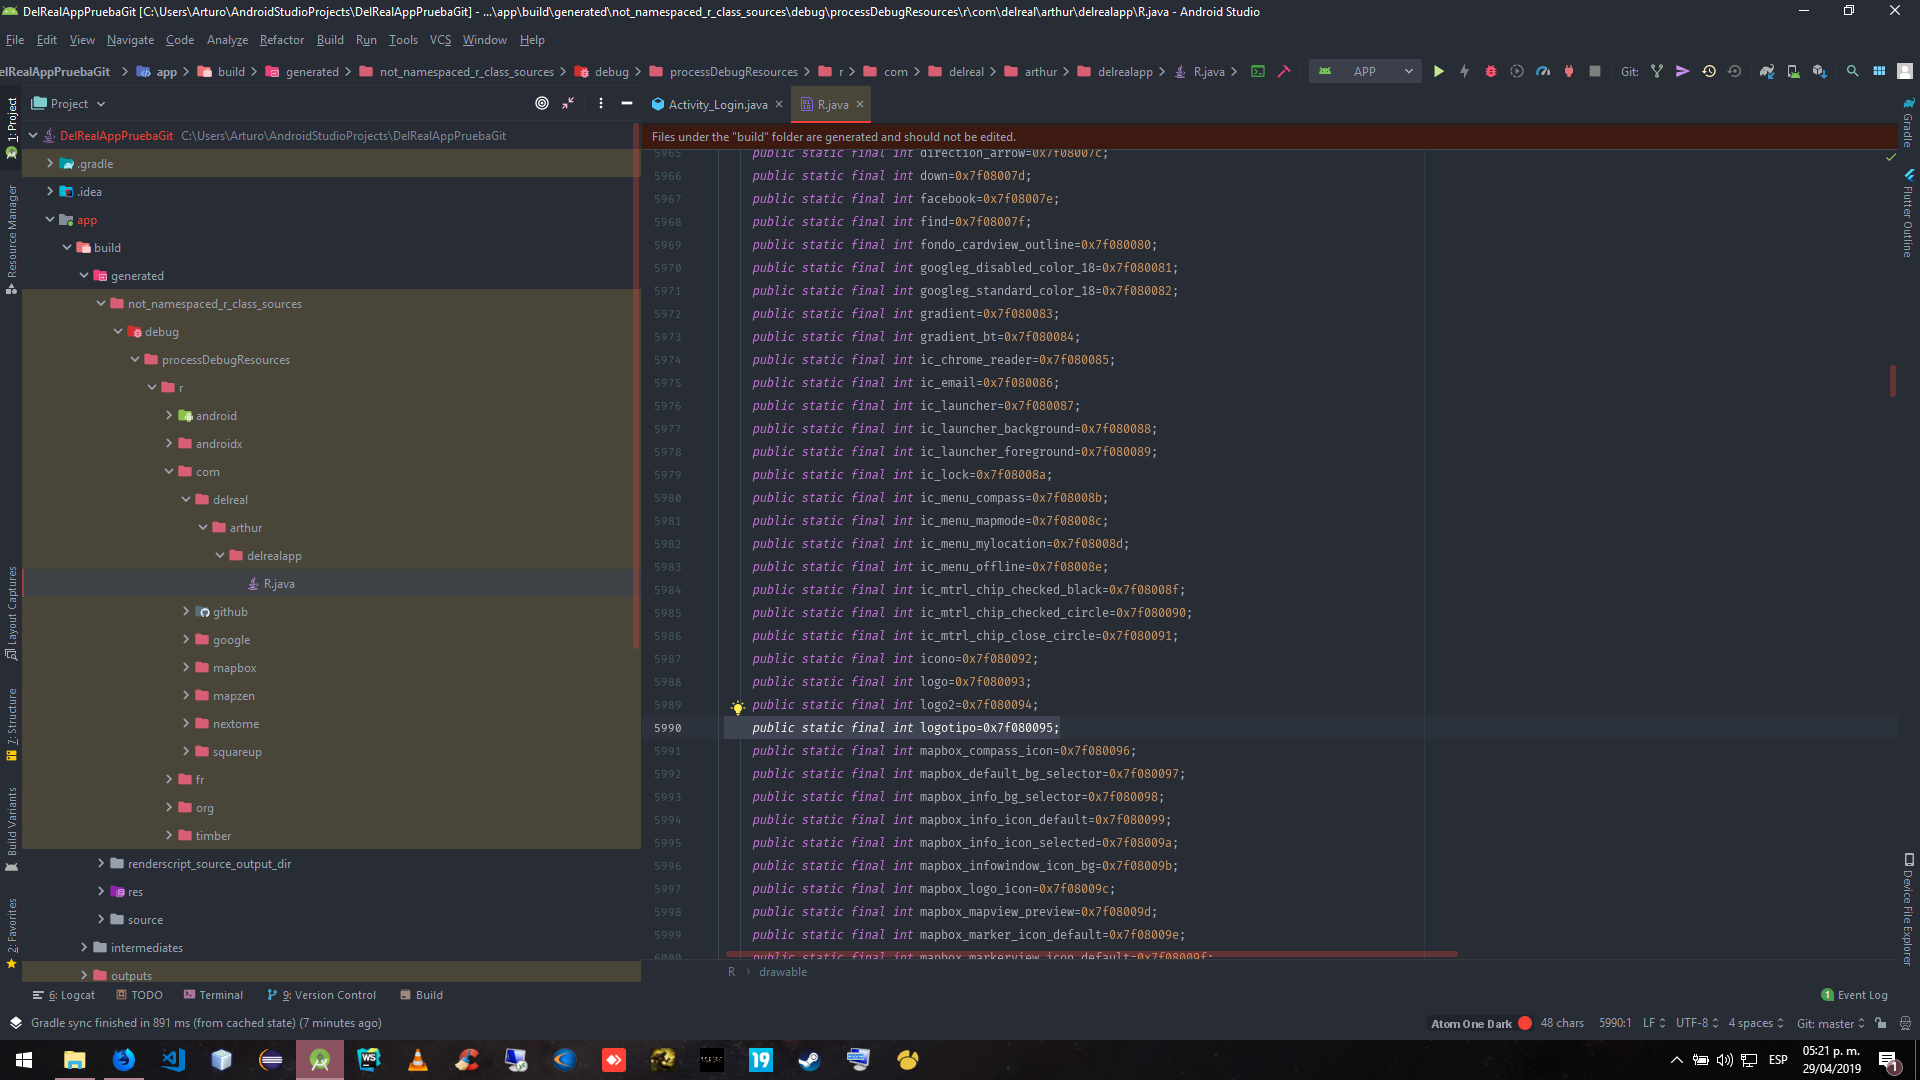1920x1080 pixels.
Task: Run app with coverage icon
Action: (x=1517, y=71)
